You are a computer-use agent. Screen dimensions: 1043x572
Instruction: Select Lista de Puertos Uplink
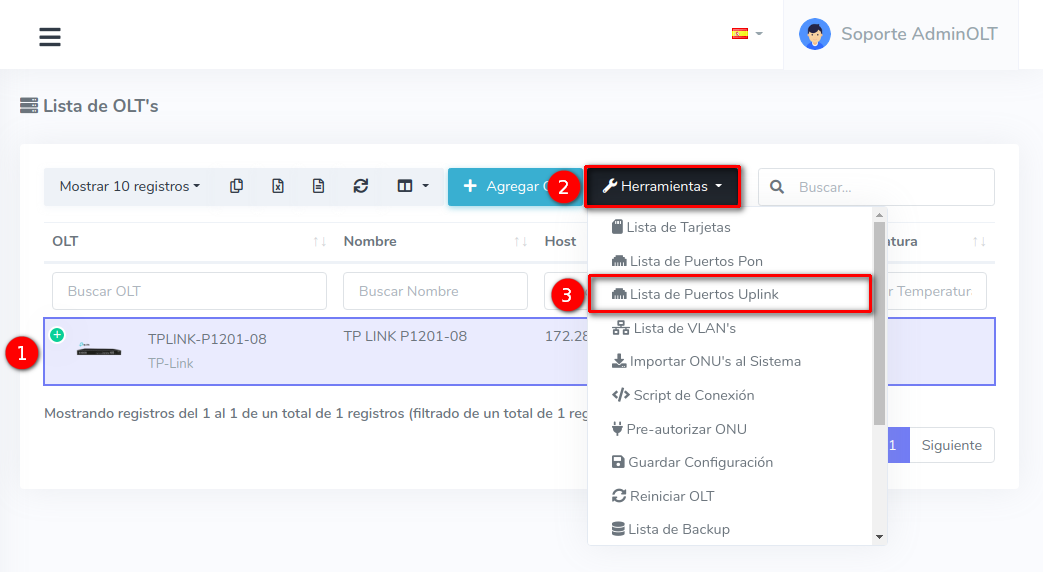pos(704,294)
